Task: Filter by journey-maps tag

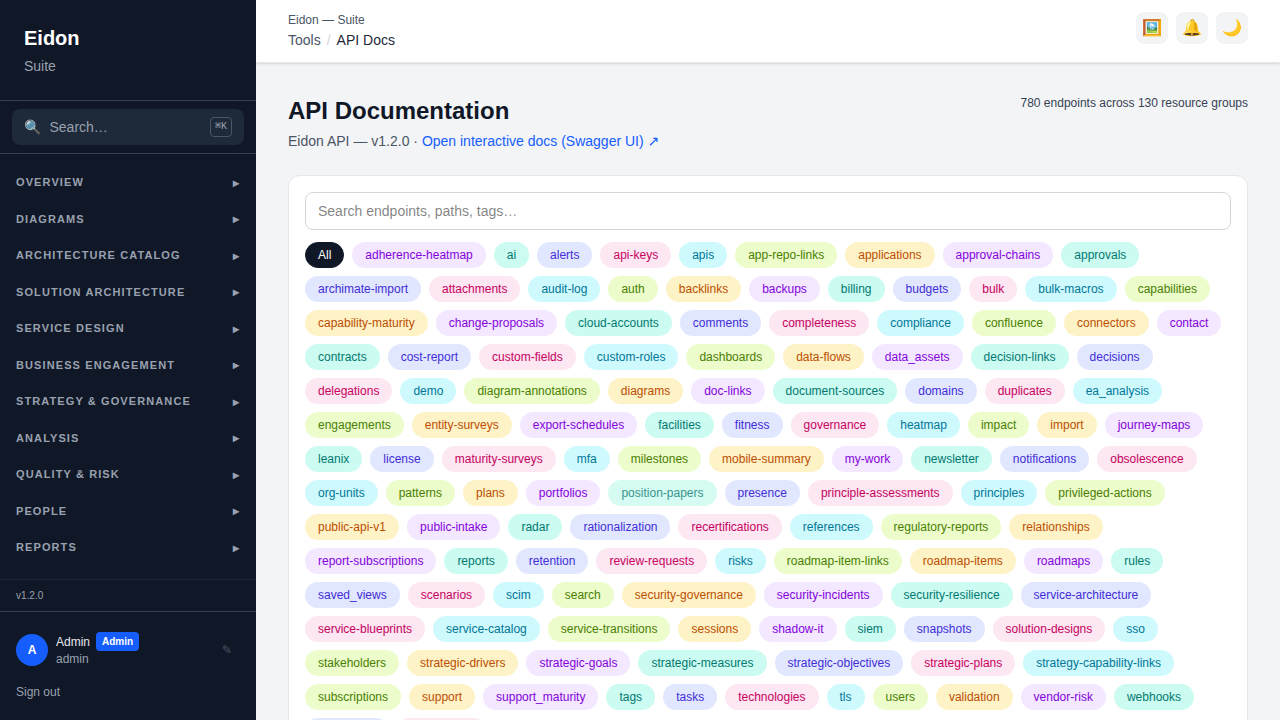Action: point(1154,425)
